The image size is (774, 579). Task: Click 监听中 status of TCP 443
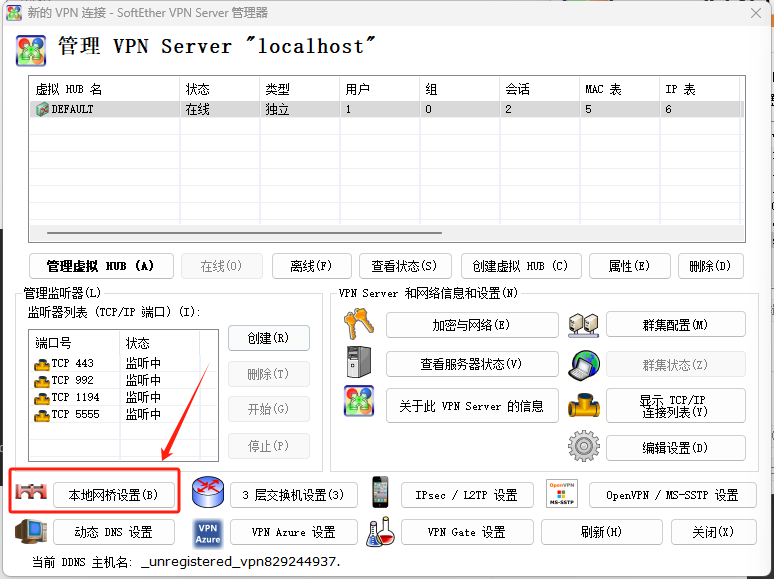143,364
